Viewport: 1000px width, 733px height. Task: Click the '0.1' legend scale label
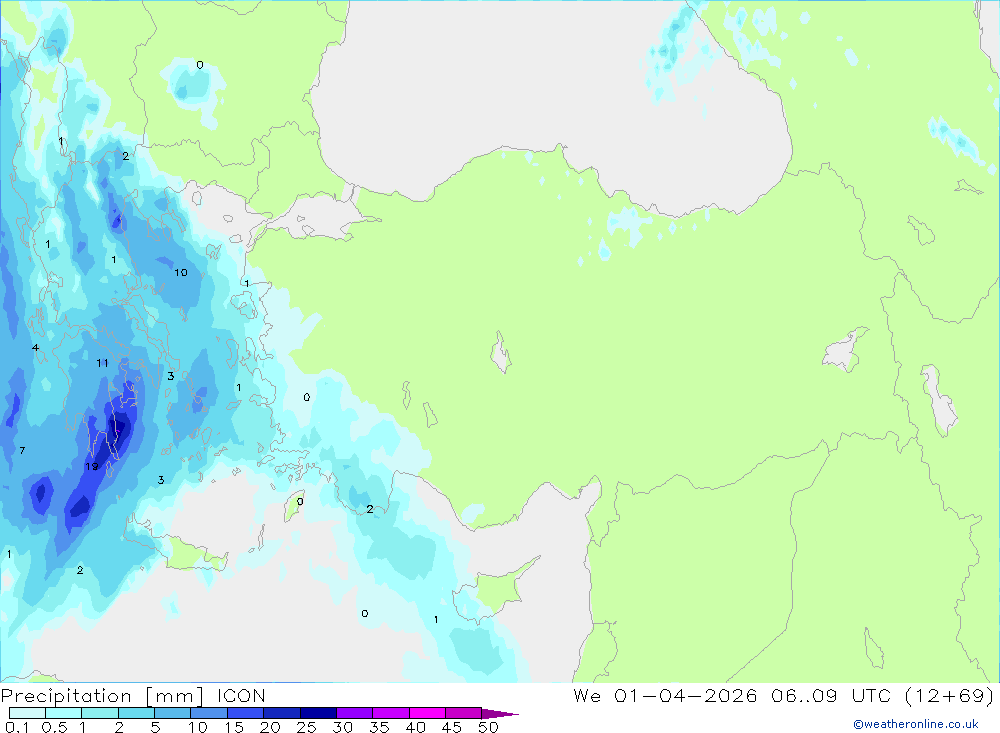pyautogui.click(x=17, y=727)
